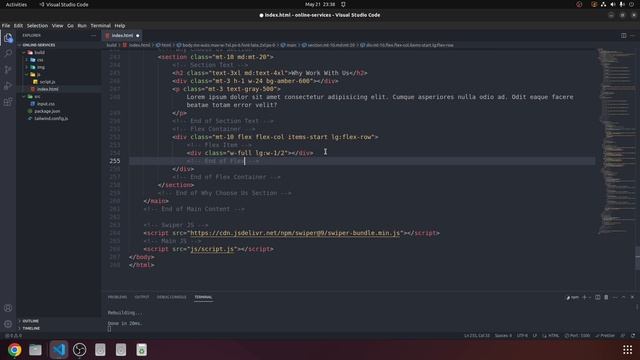Collapse the src folder
The image size is (640, 360).
click(37, 97)
